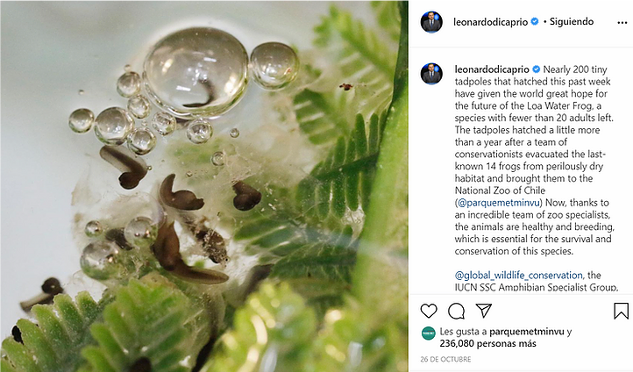
Task: Click the caption text about Loa Water Frog
Action: point(534,160)
